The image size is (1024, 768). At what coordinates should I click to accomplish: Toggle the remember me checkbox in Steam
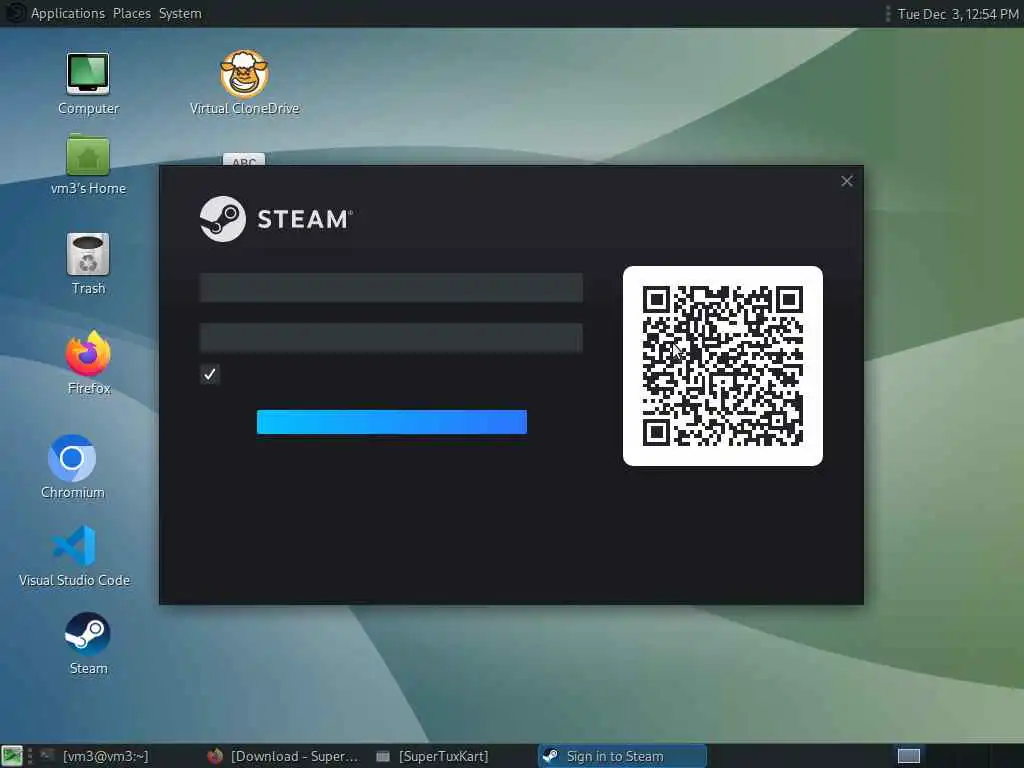click(x=210, y=374)
